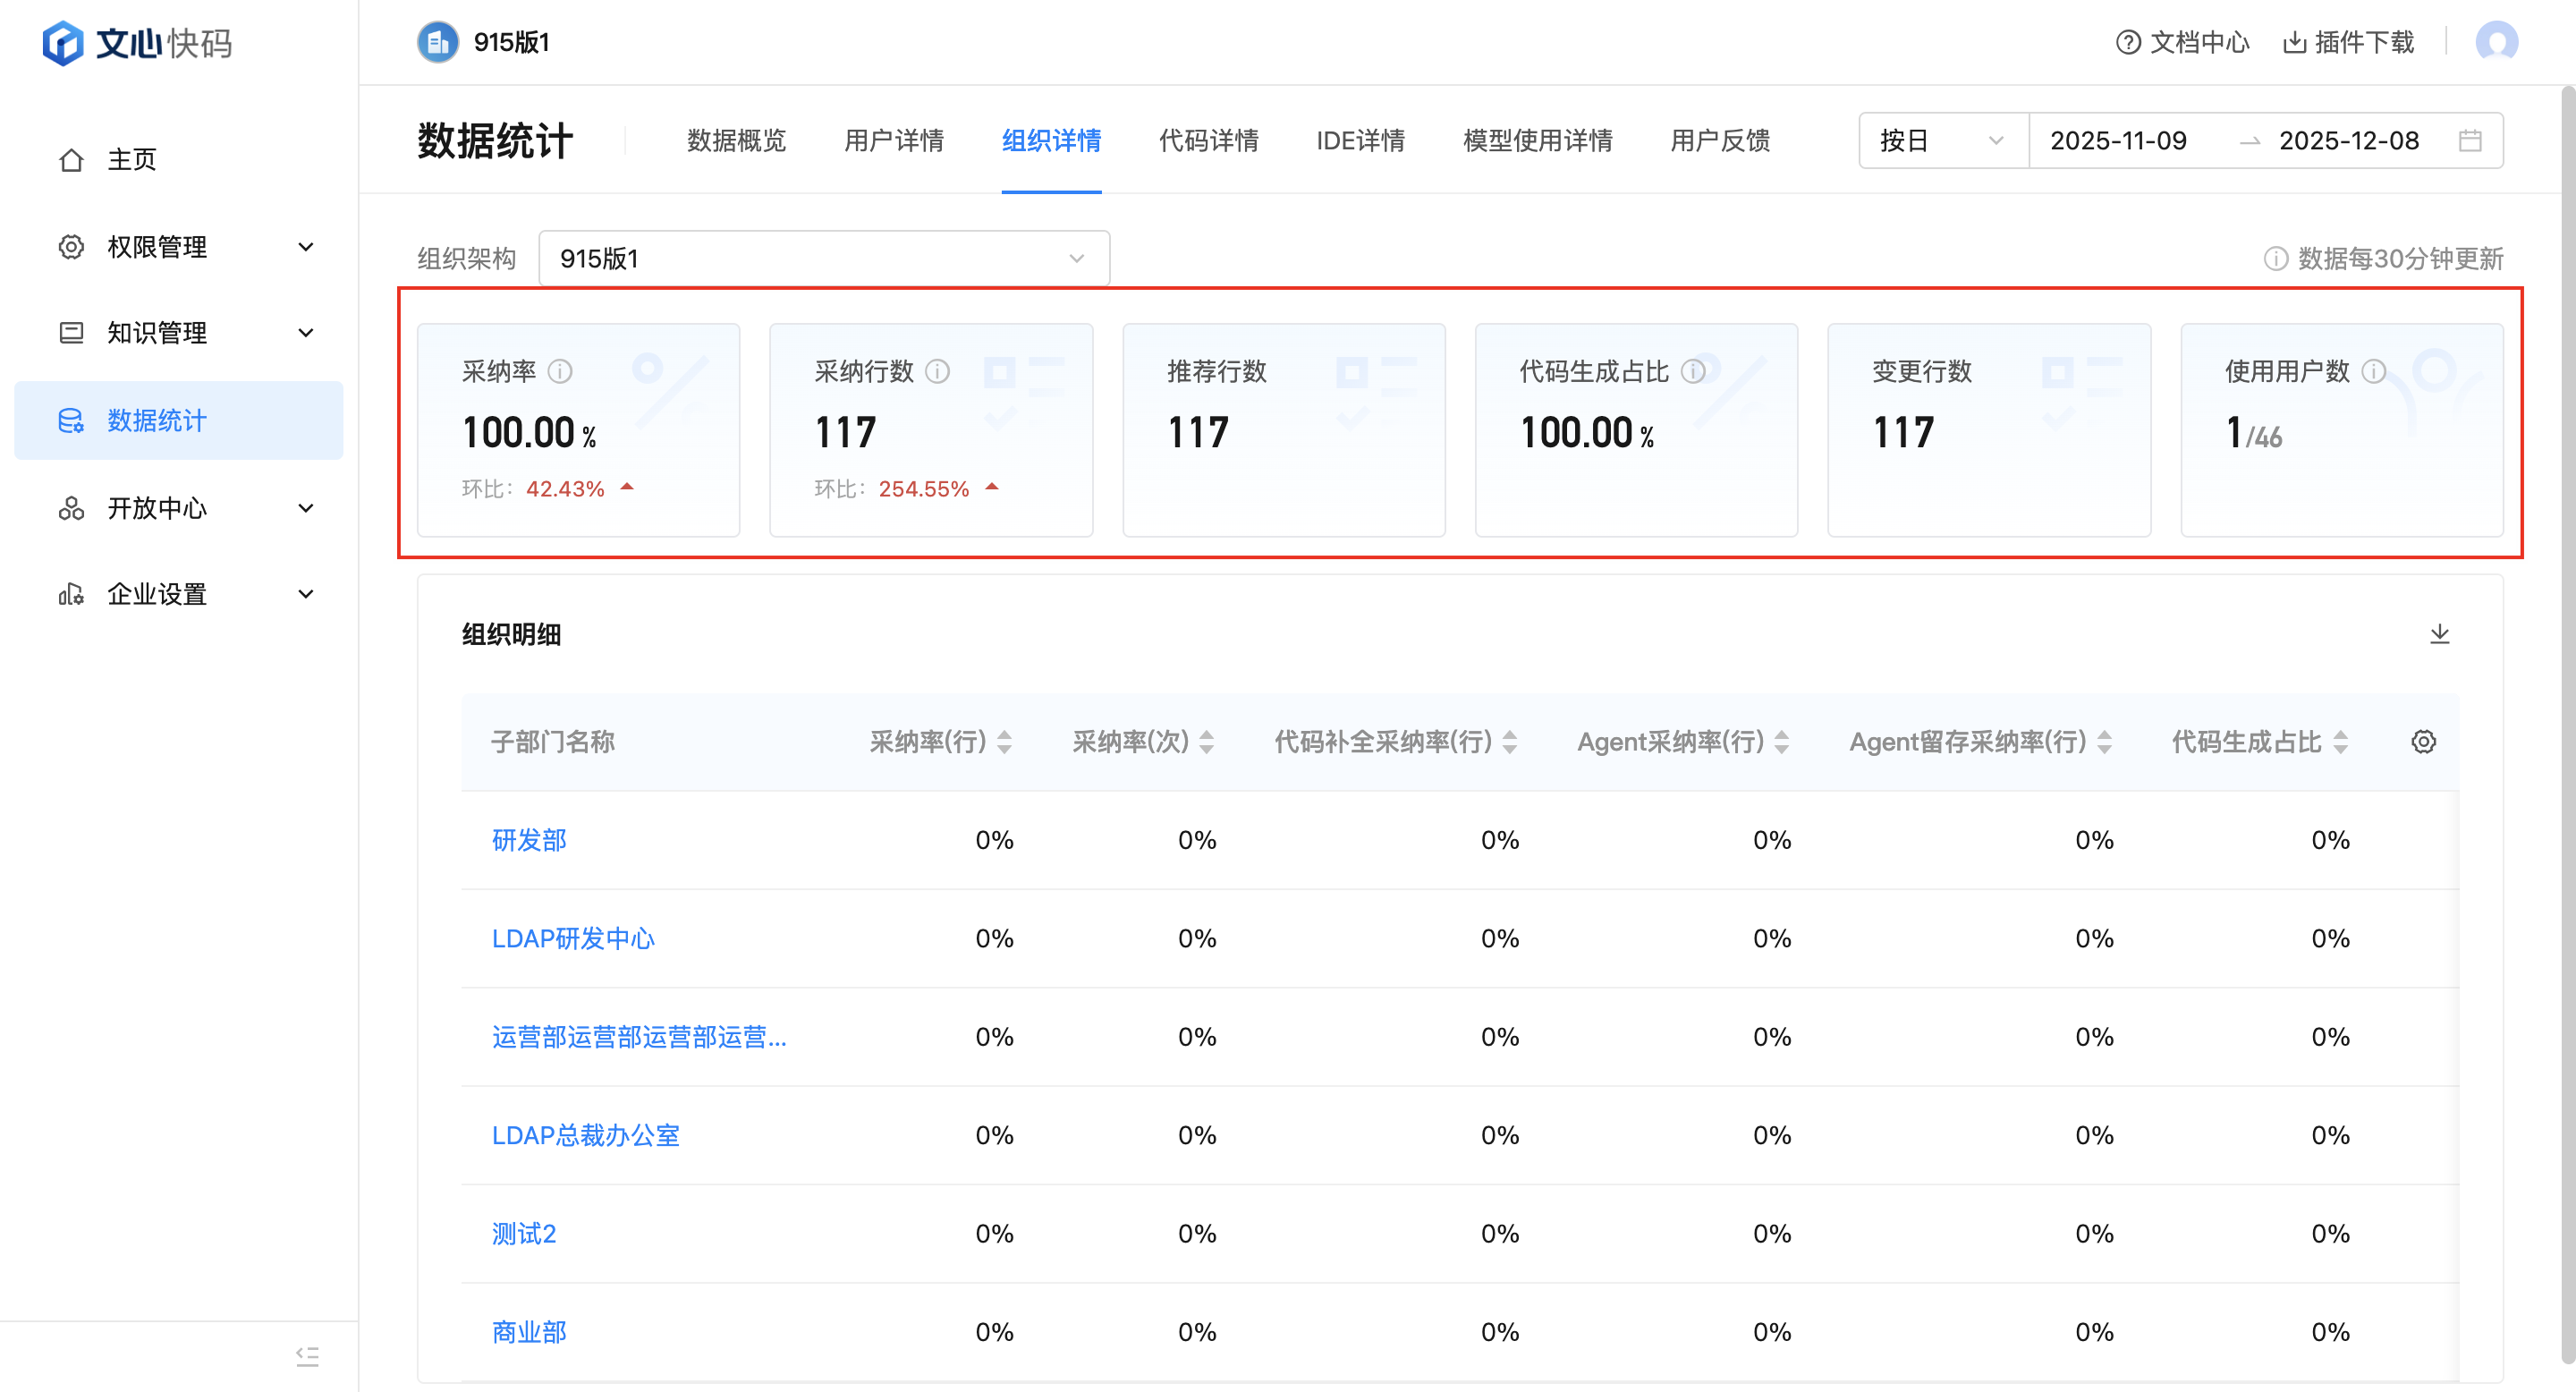Click info icon next to 代码生成占比 card
The image size is (2576, 1392).
[x=1692, y=372]
